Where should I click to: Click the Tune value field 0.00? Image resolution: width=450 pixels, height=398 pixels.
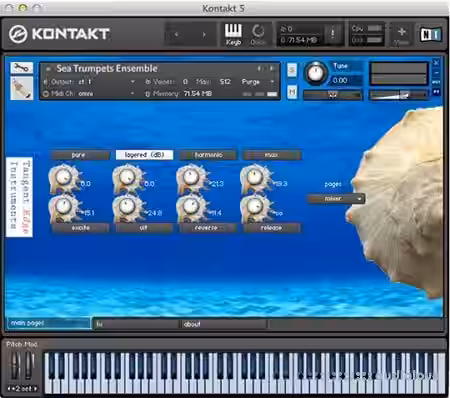[x=340, y=80]
